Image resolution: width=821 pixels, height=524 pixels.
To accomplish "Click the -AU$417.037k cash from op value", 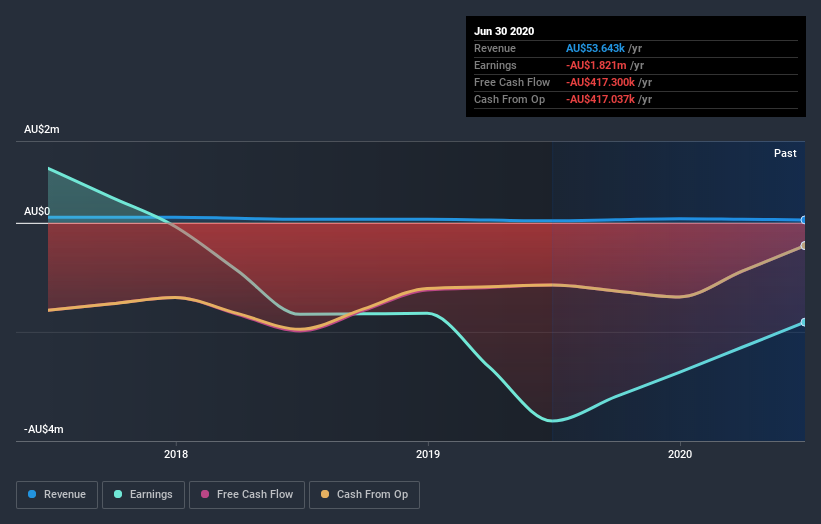I will [x=601, y=99].
